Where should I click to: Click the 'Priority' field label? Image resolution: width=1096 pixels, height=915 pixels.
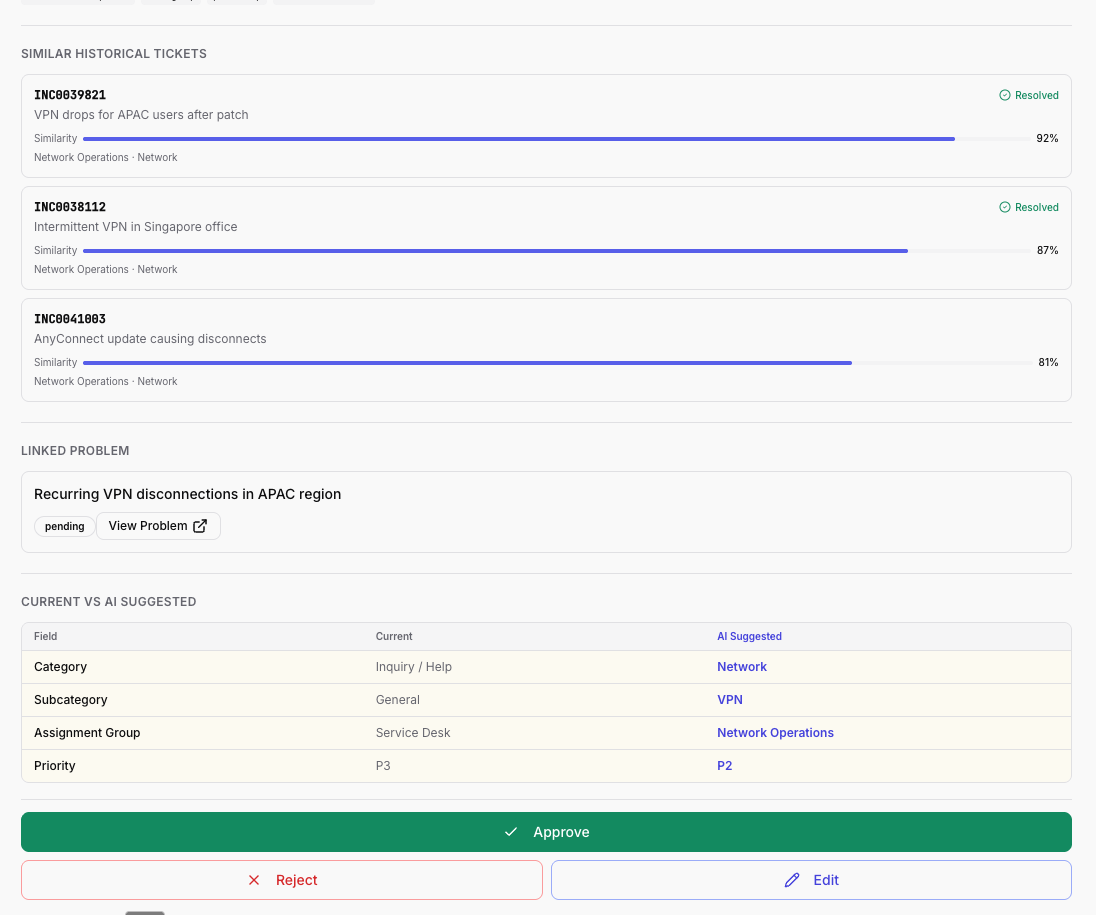[55, 765]
